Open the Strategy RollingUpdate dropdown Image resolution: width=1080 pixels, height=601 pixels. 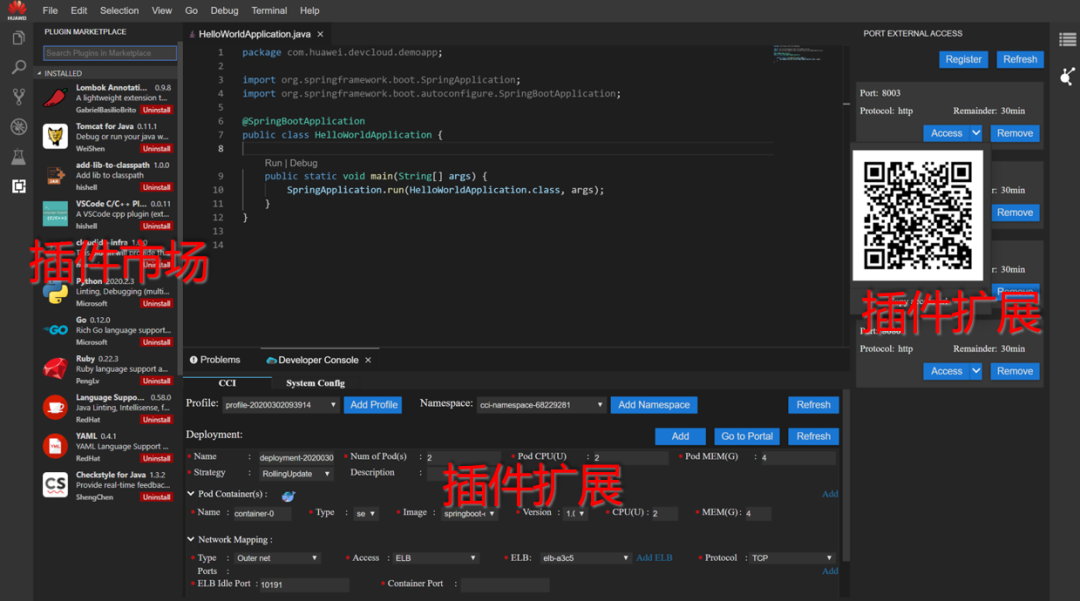coord(296,474)
